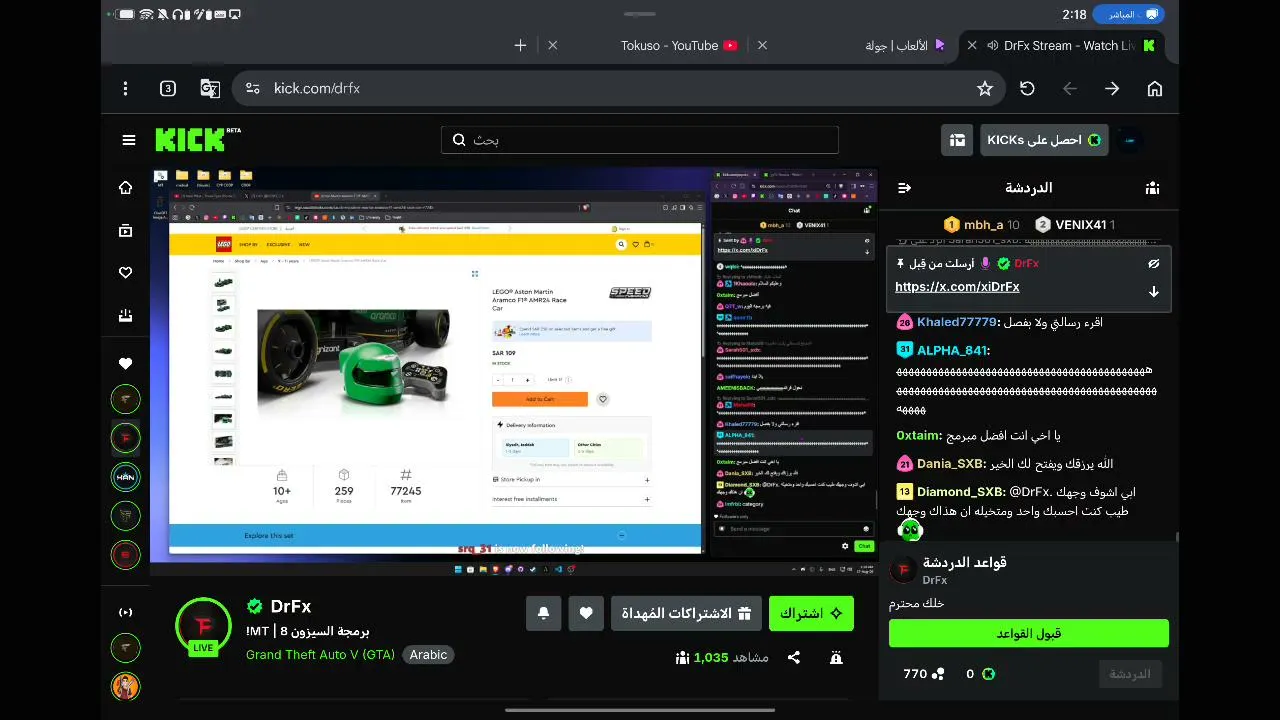Open Grand Theft Auto V (GTA) category
The width and height of the screenshot is (1280, 720).
320,655
